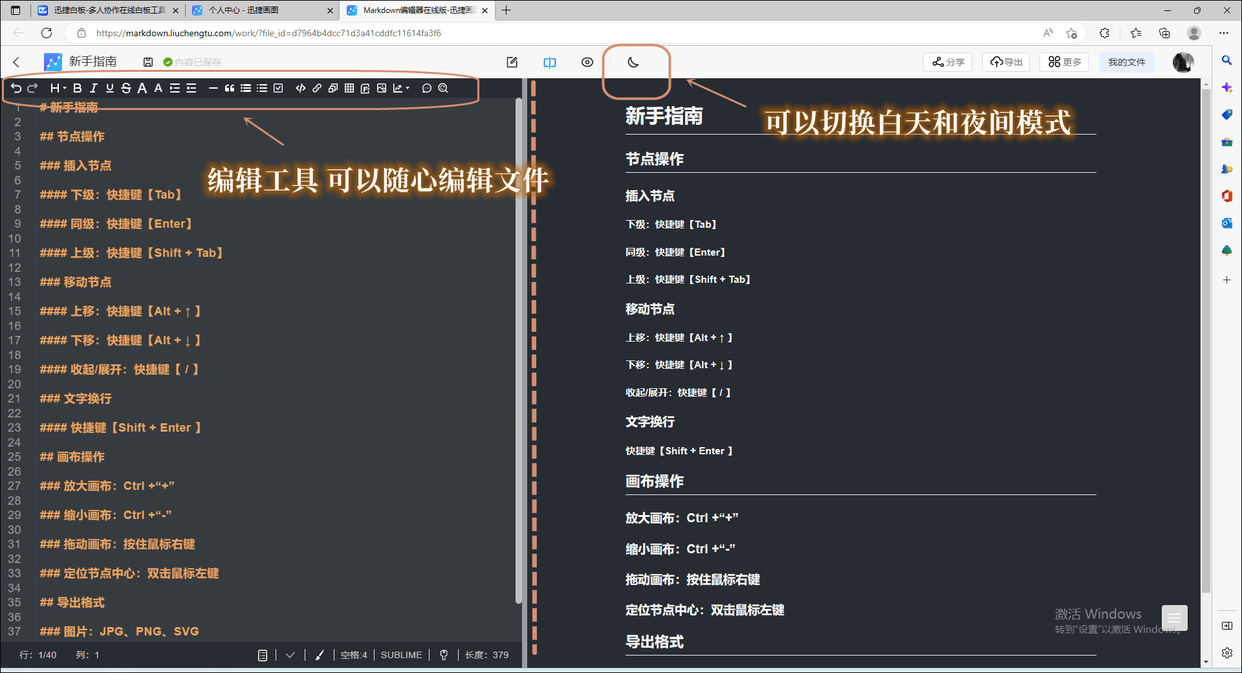Click the lightbulb icon in the status bar
This screenshot has height=673, width=1242.
pos(444,655)
